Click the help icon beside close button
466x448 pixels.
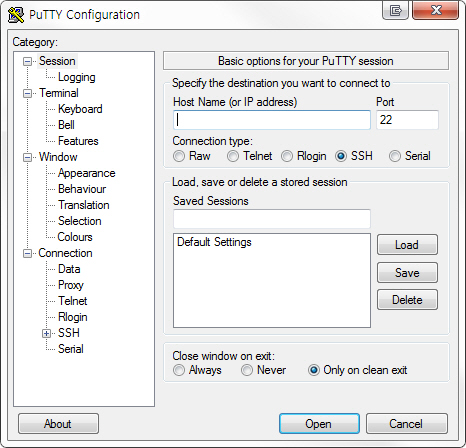(395, 10)
